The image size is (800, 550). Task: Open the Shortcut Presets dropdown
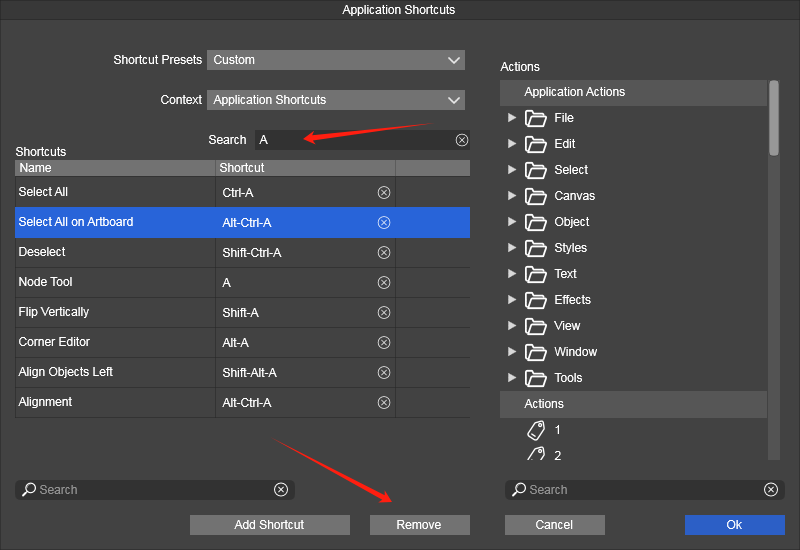coord(336,60)
